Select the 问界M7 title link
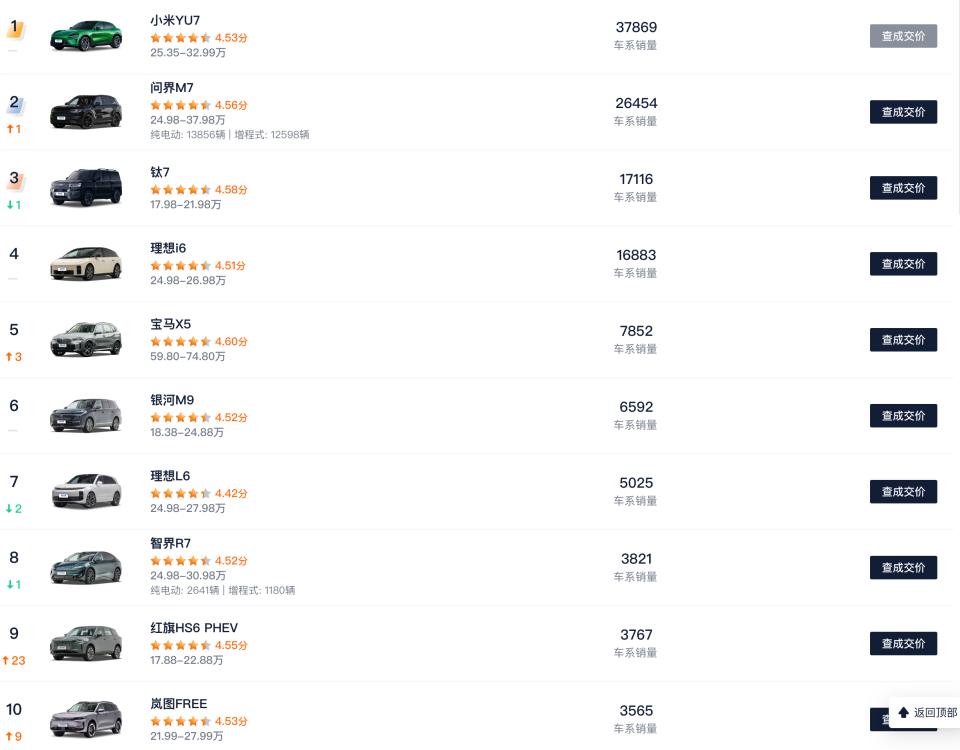 point(172,88)
